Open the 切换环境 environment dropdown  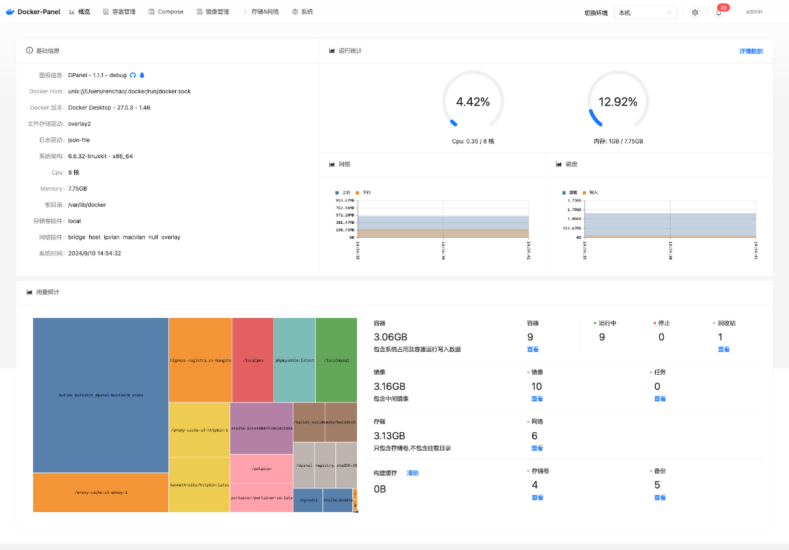click(644, 13)
